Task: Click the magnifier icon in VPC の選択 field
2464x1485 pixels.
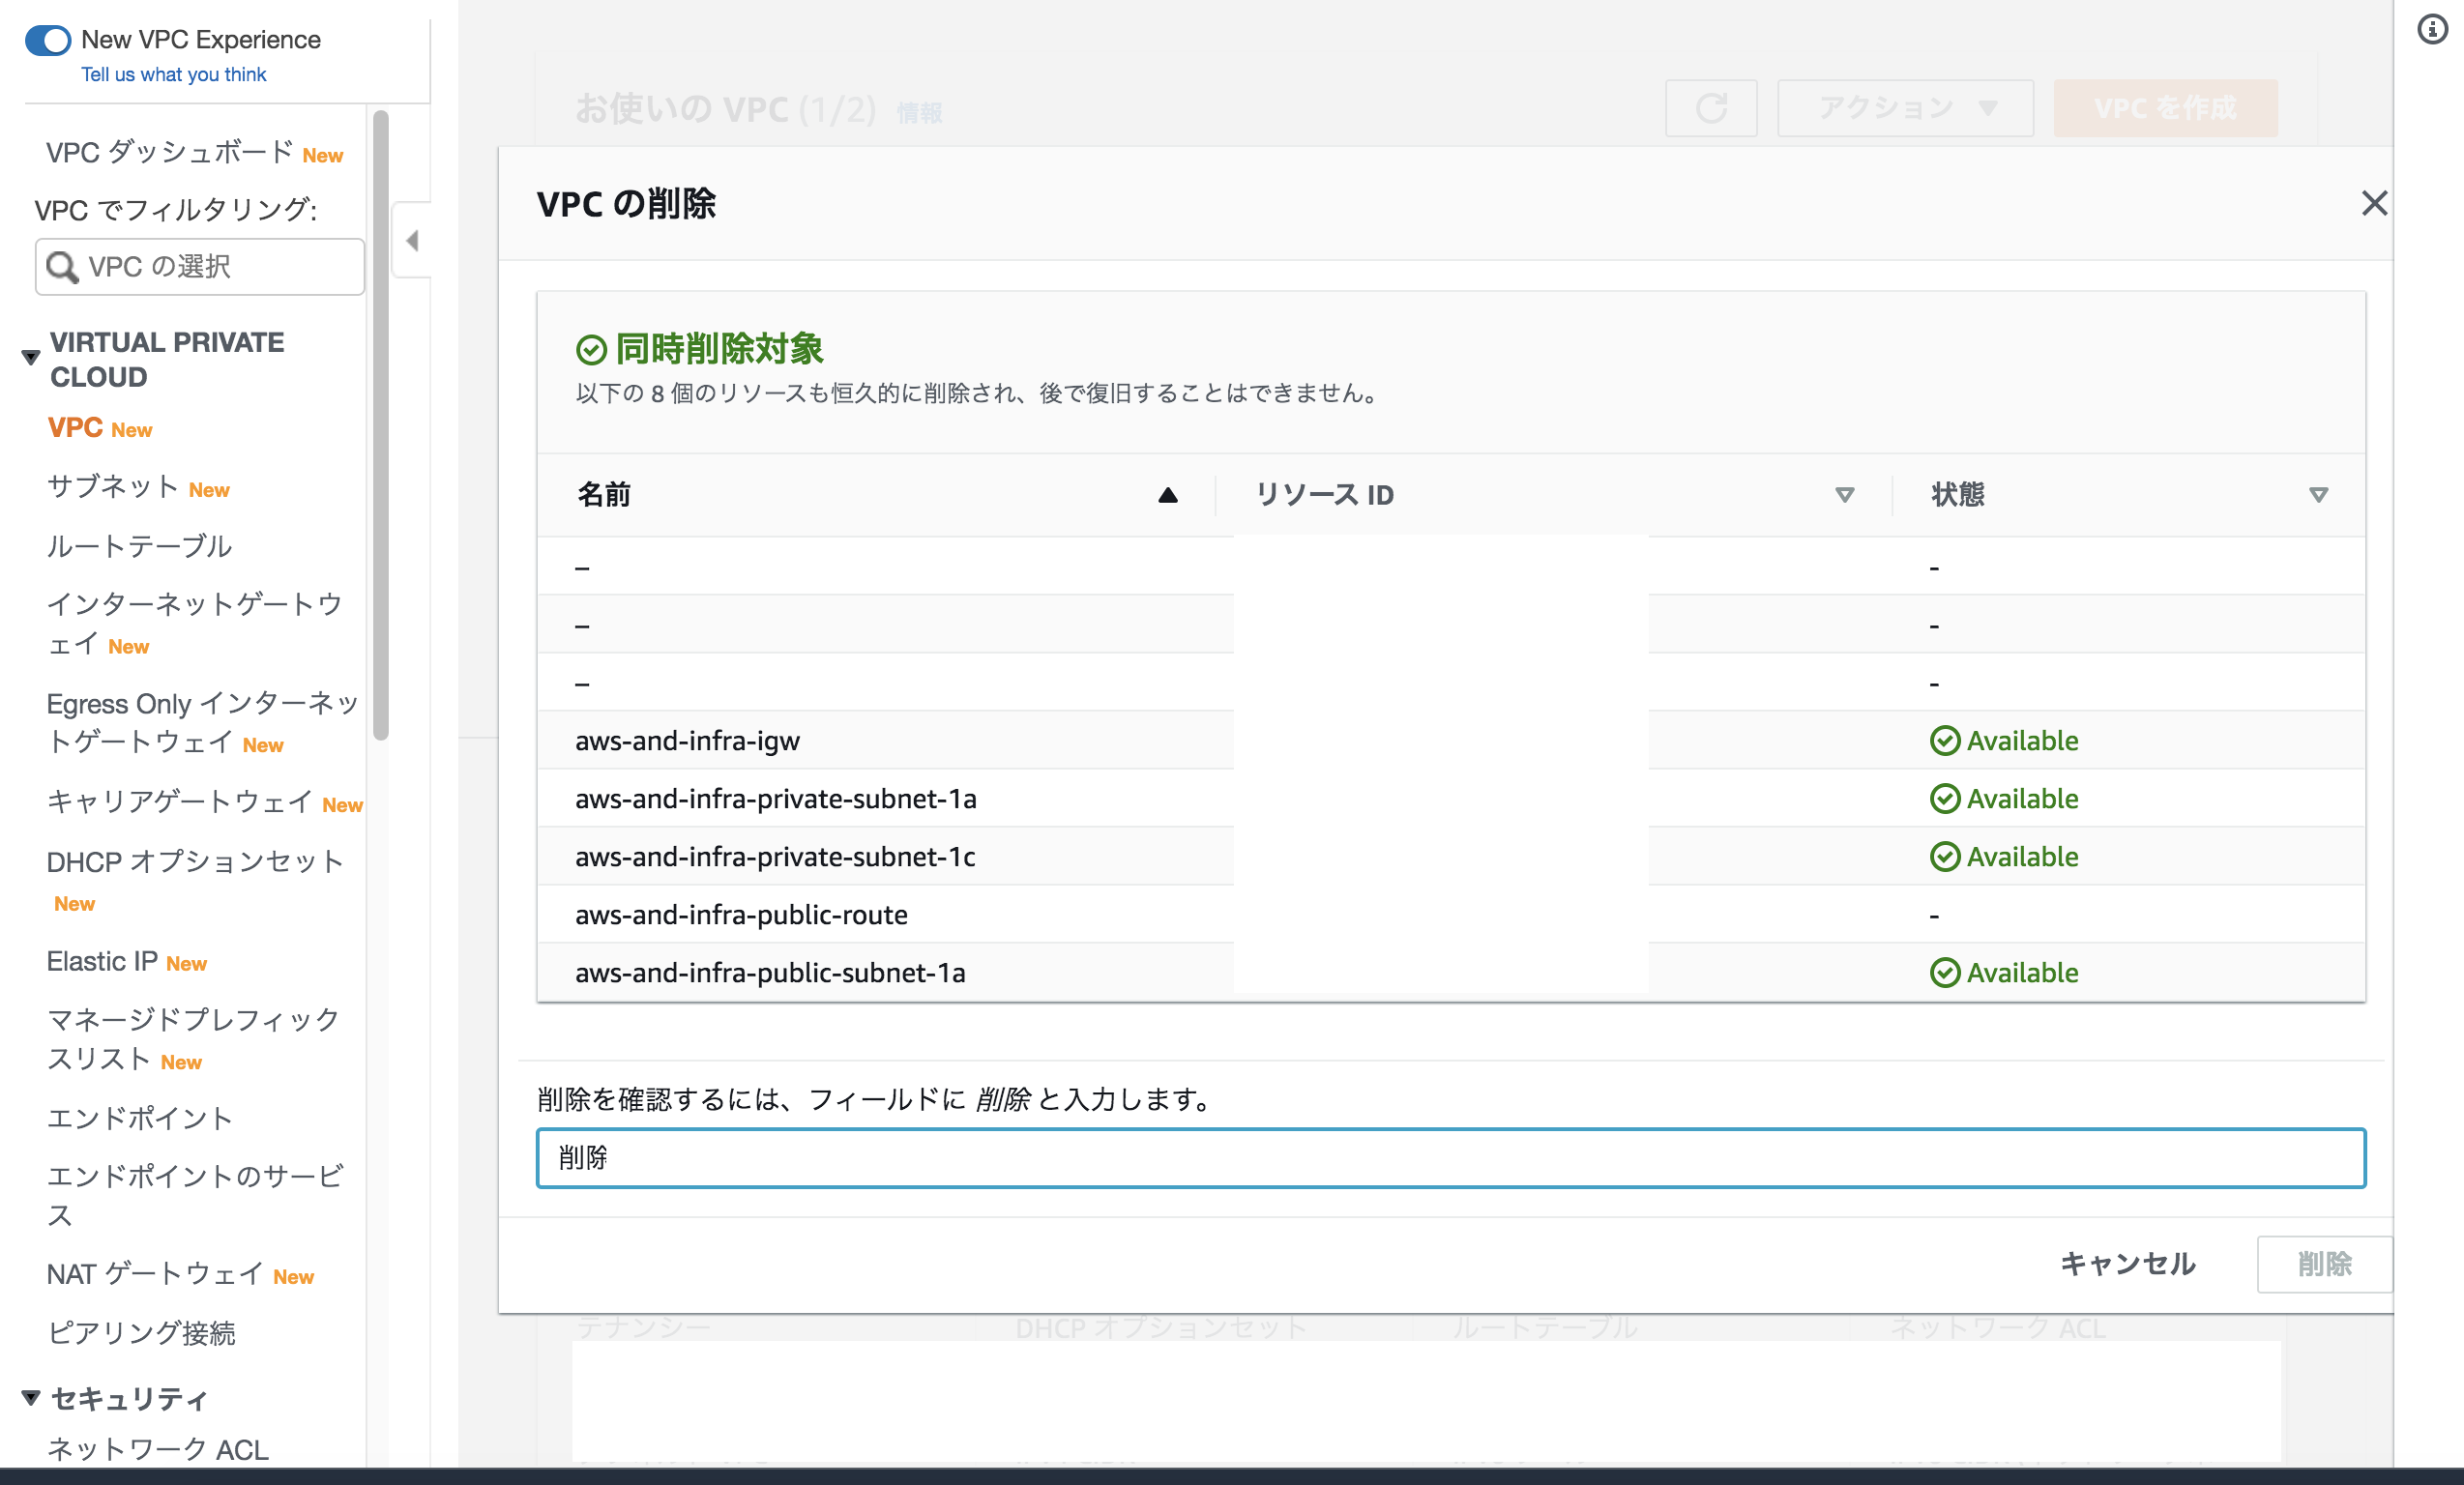Action: point(62,267)
